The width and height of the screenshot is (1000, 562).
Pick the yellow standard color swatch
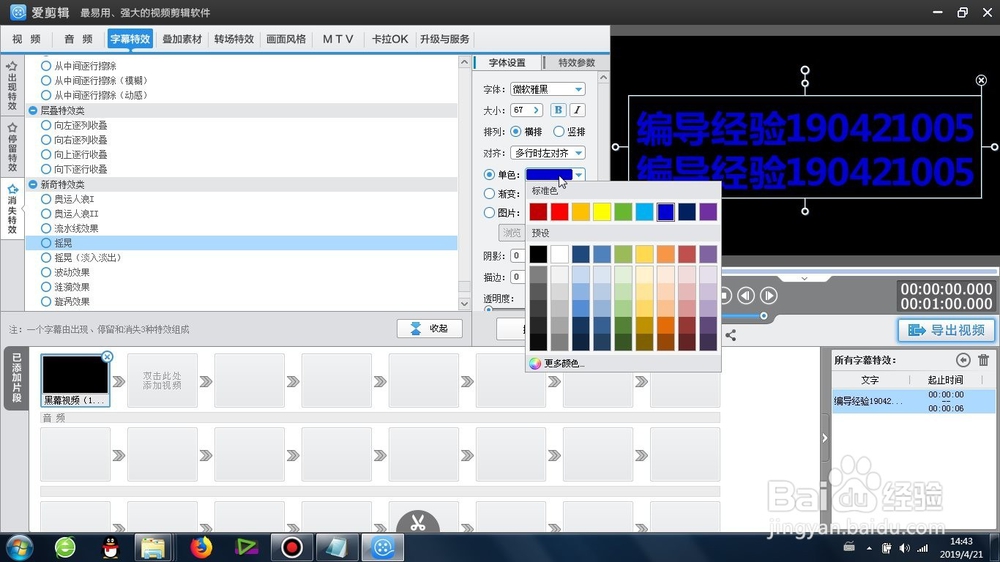pyautogui.click(x=601, y=212)
